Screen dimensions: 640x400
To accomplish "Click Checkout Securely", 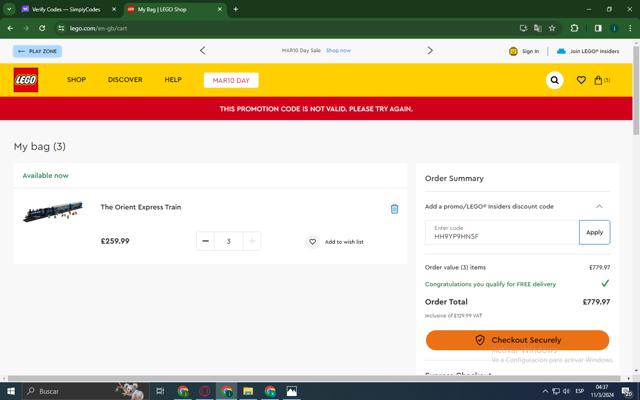I will (518, 340).
